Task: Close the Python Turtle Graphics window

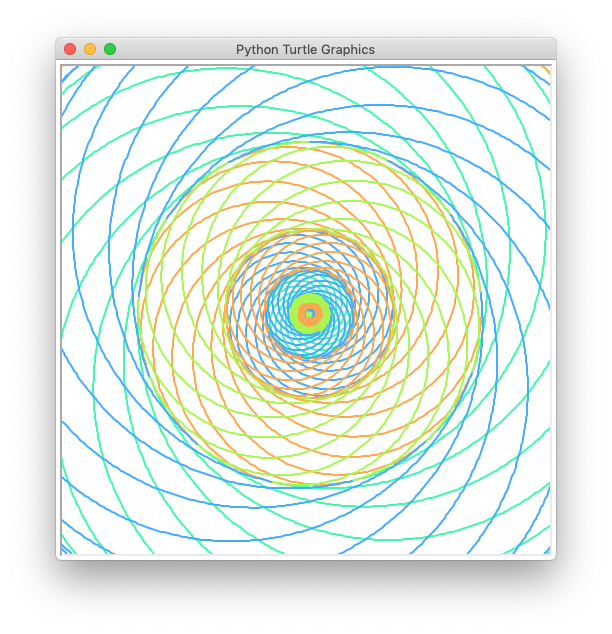Action: (x=70, y=49)
